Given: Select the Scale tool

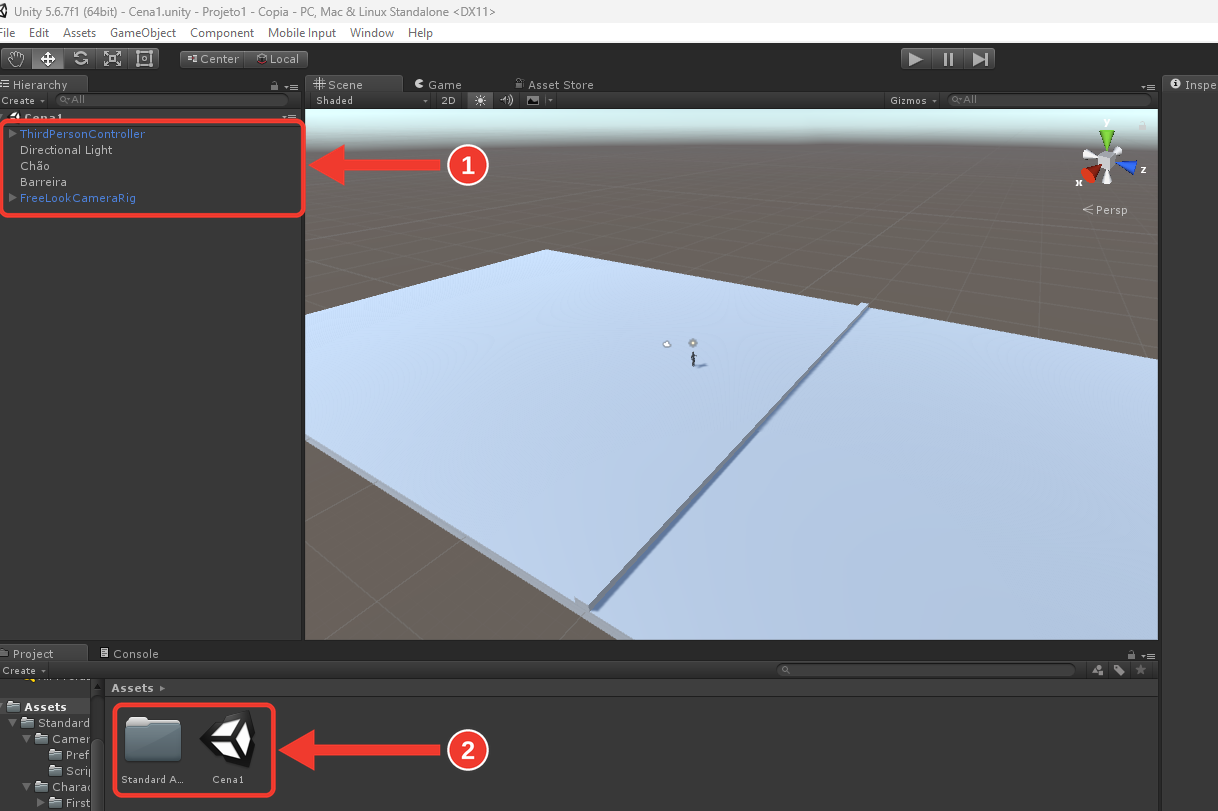Looking at the screenshot, I should pyautogui.click(x=112, y=59).
